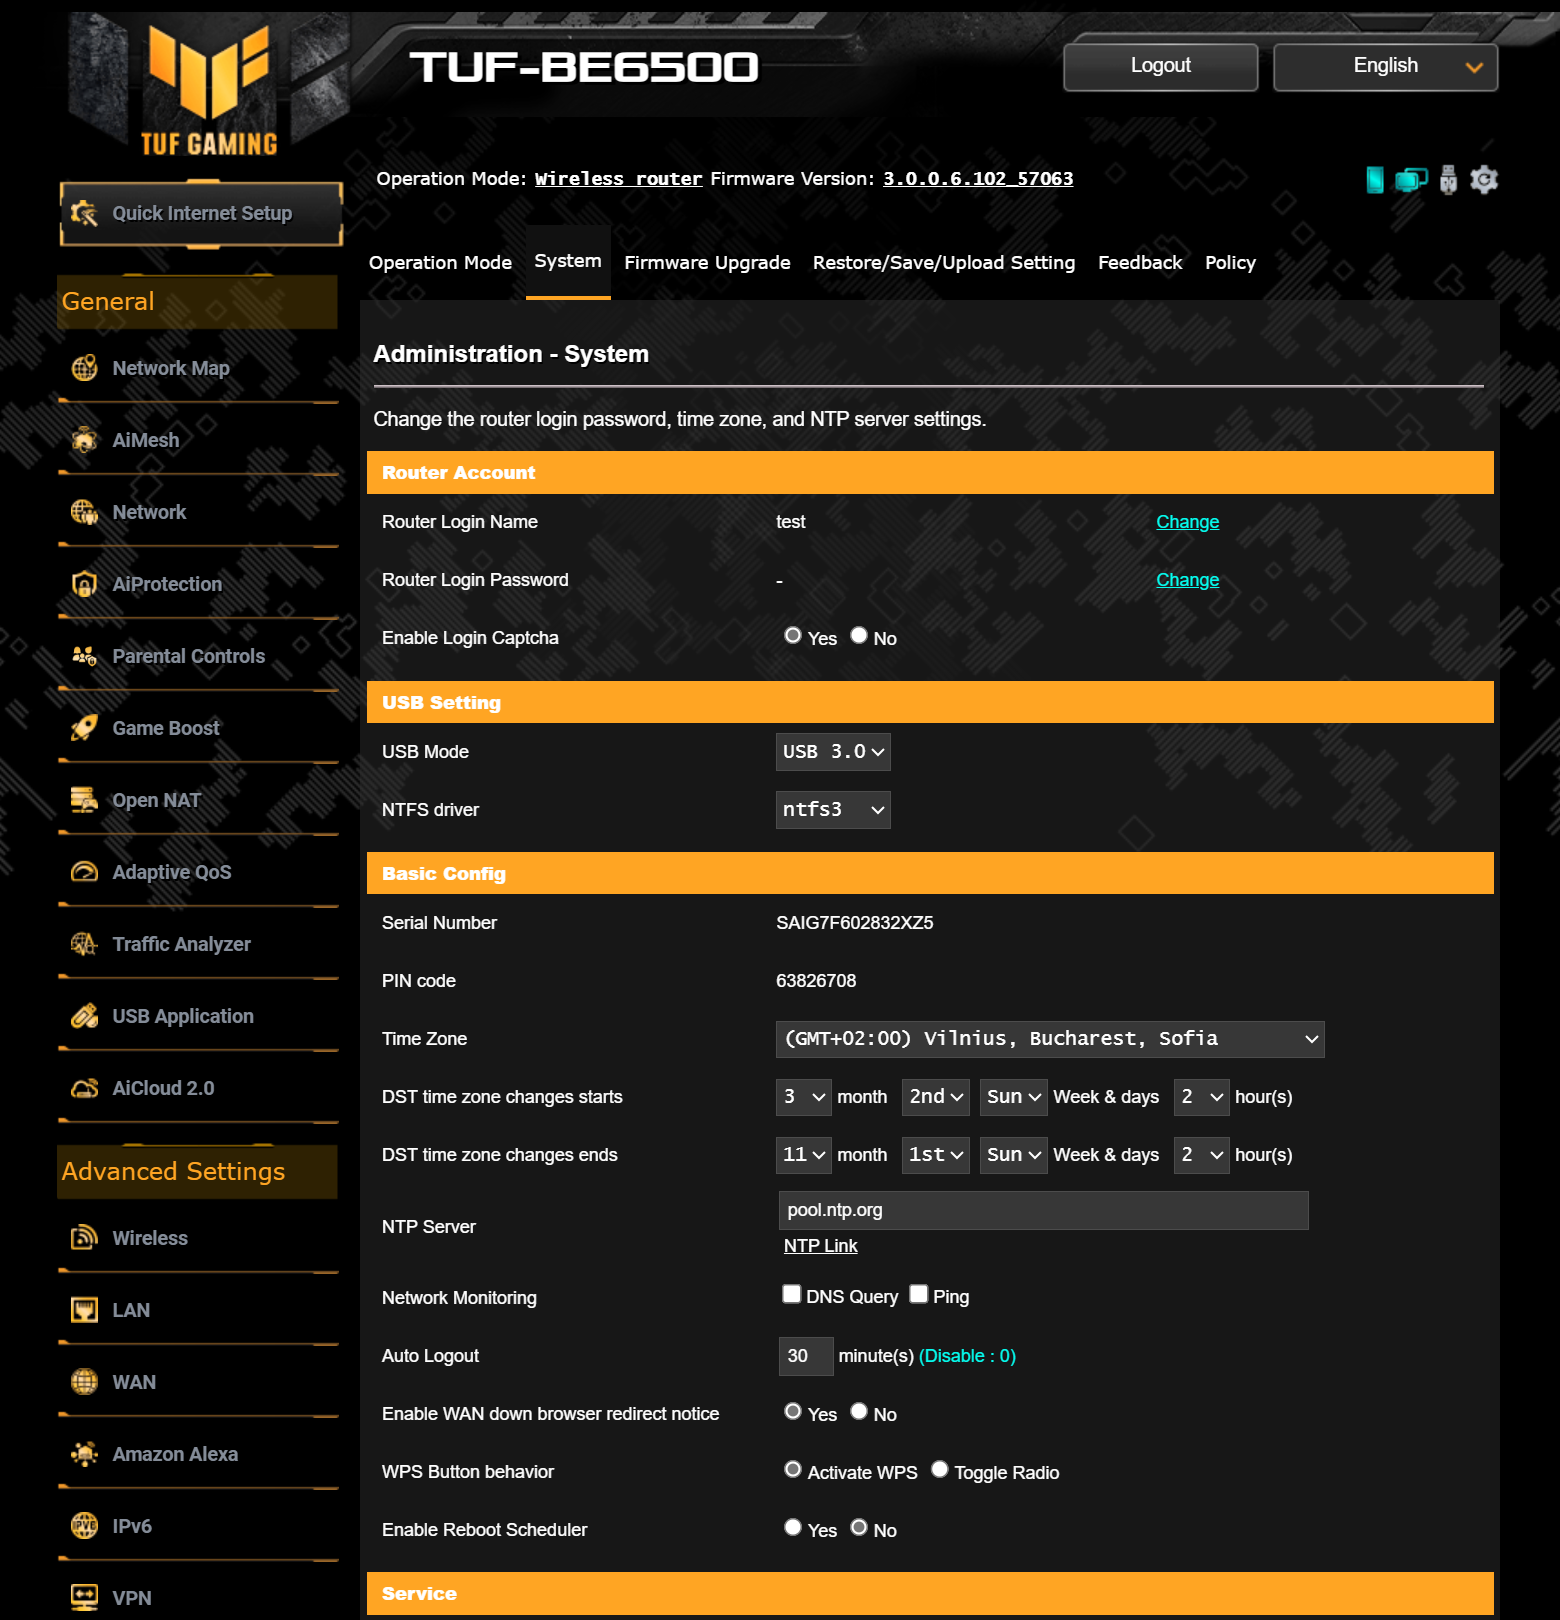Open the USB Mode dropdown
The image size is (1560, 1620).
click(x=833, y=752)
